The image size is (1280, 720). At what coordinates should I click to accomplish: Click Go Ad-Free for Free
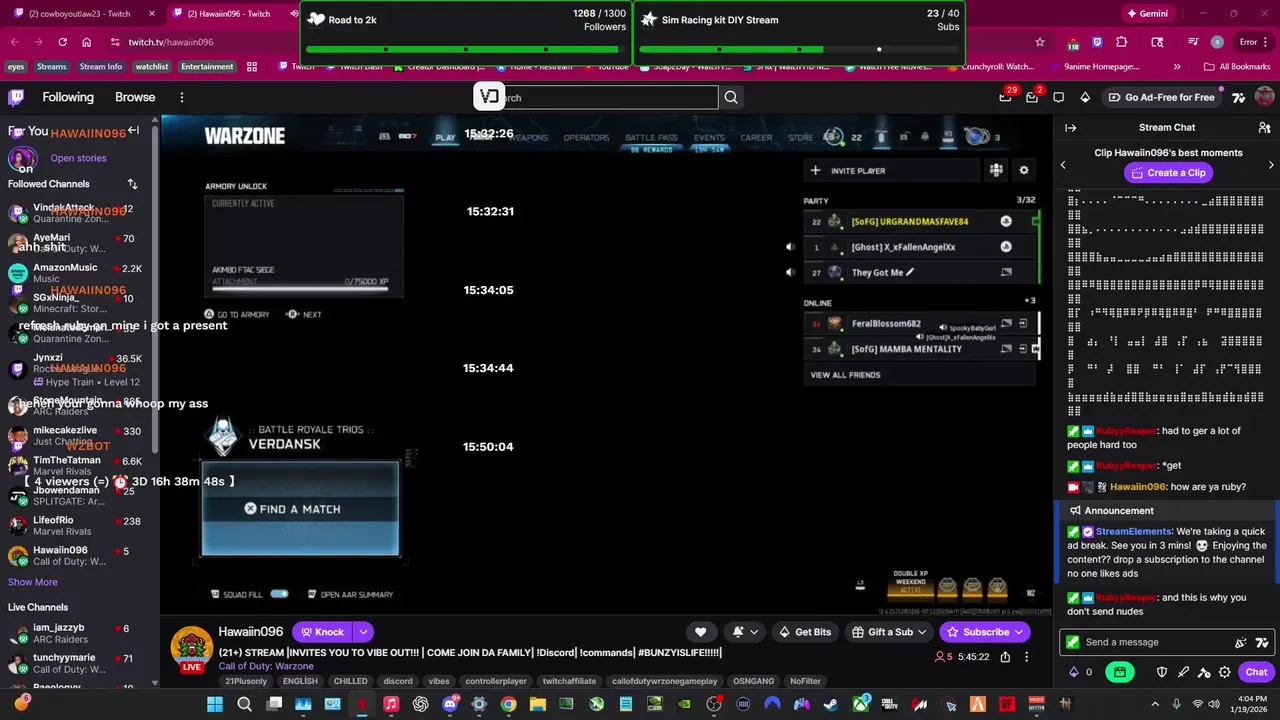(x=1161, y=97)
